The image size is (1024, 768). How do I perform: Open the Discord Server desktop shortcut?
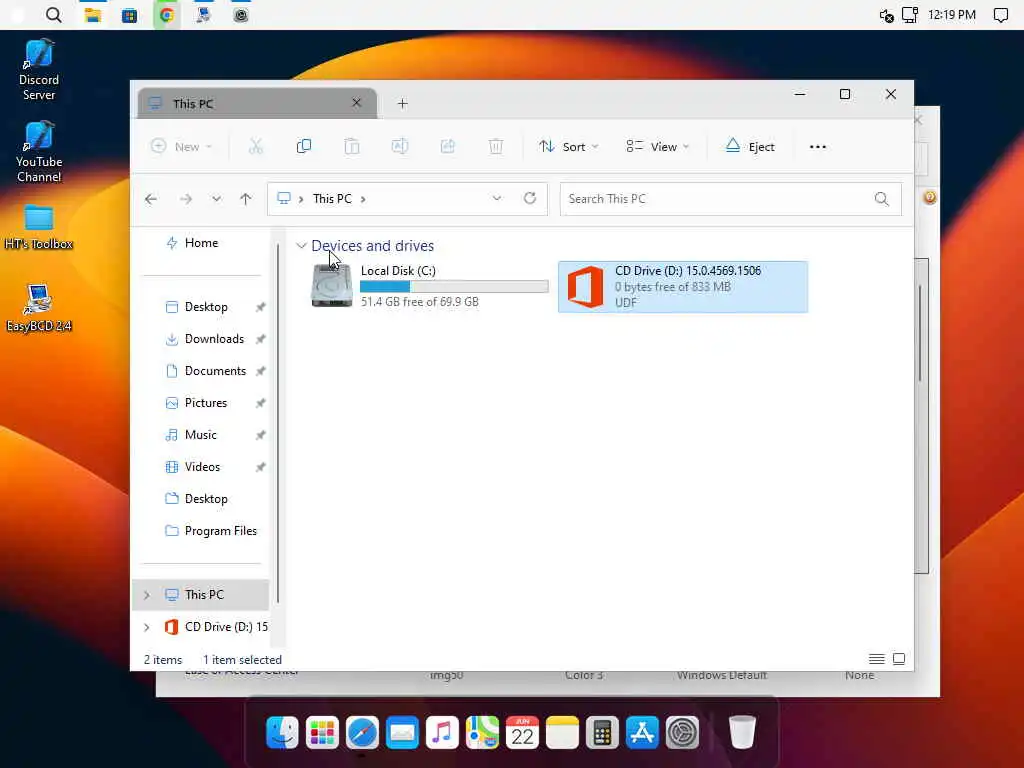[x=39, y=71]
